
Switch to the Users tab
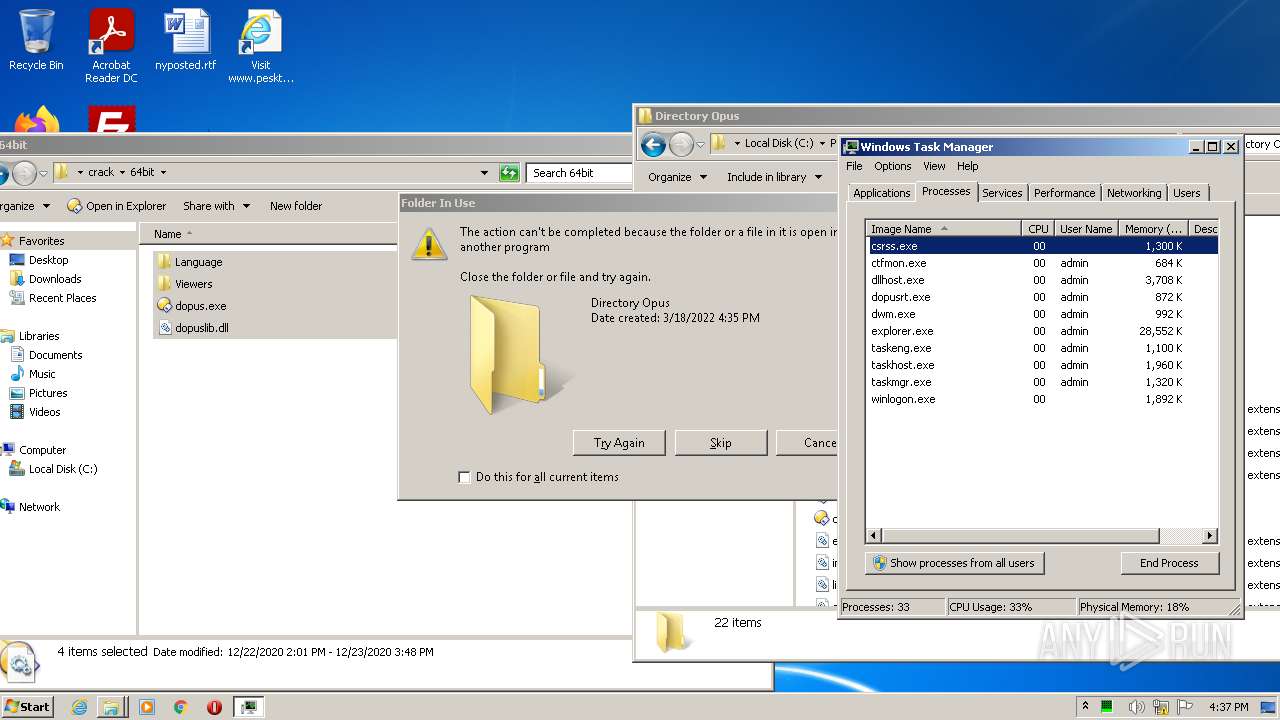(1187, 193)
